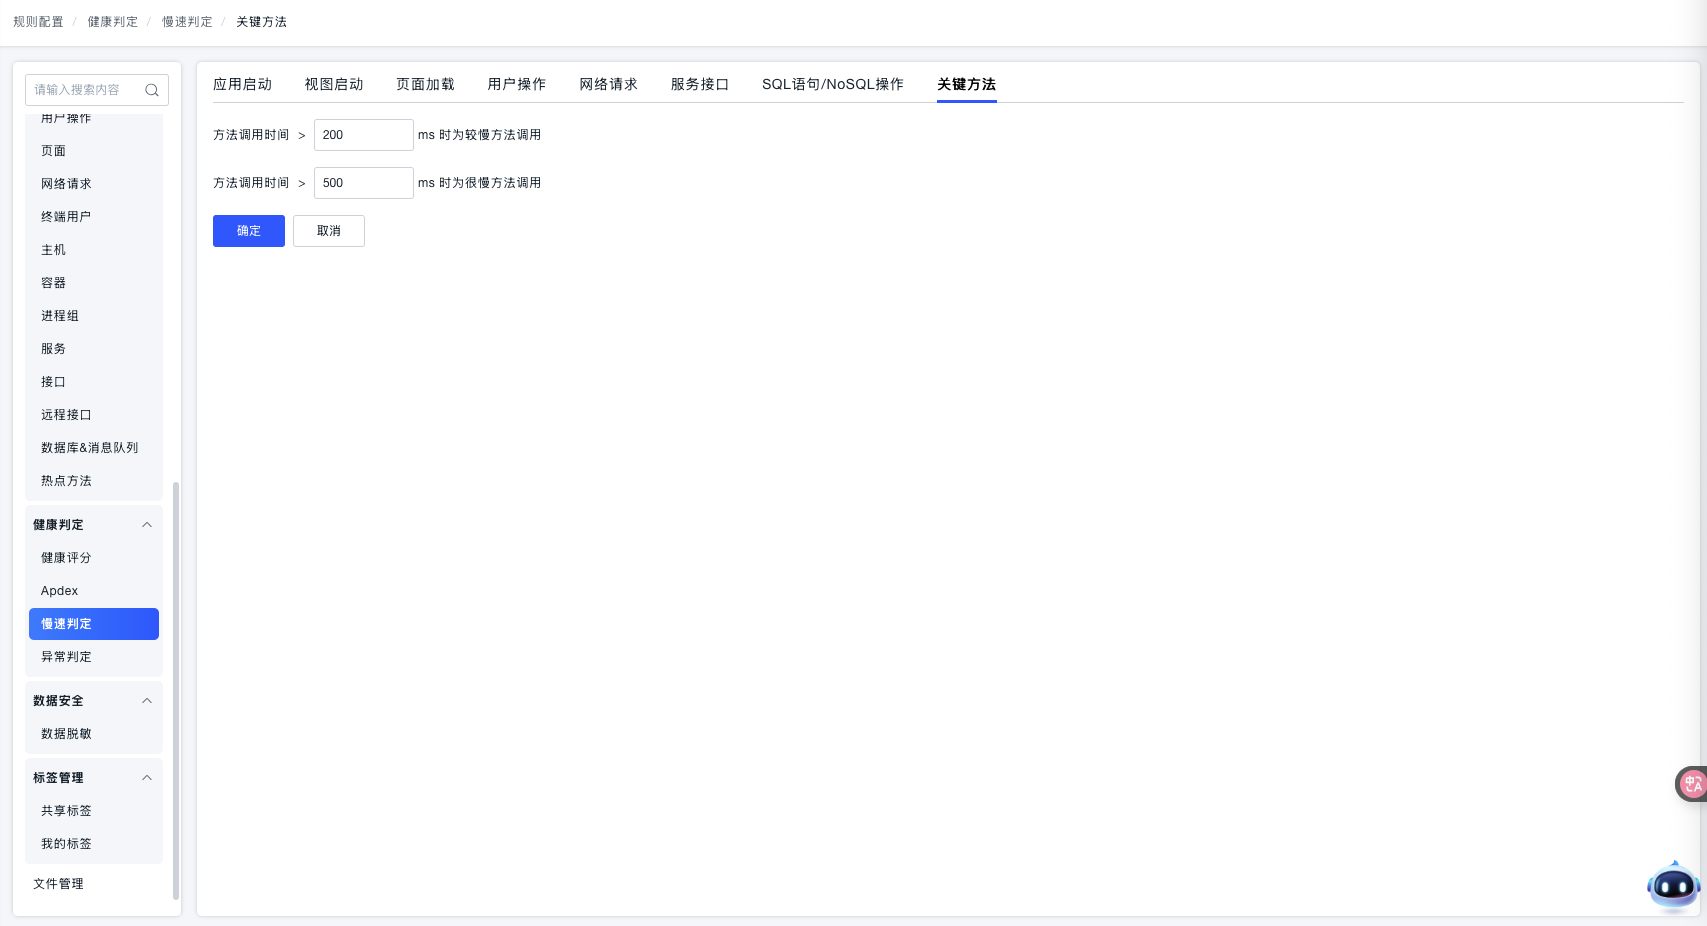Click the 确定 button
The width and height of the screenshot is (1707, 926).
click(249, 231)
